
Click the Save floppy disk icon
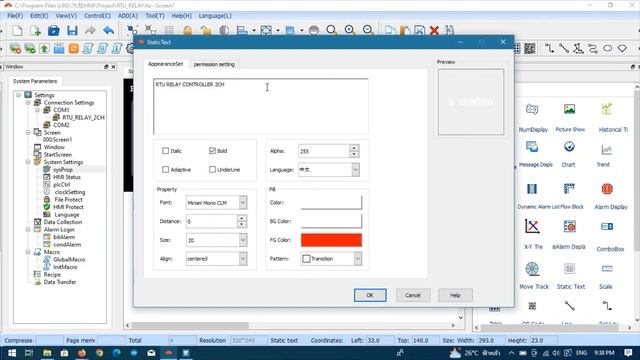click(72, 31)
